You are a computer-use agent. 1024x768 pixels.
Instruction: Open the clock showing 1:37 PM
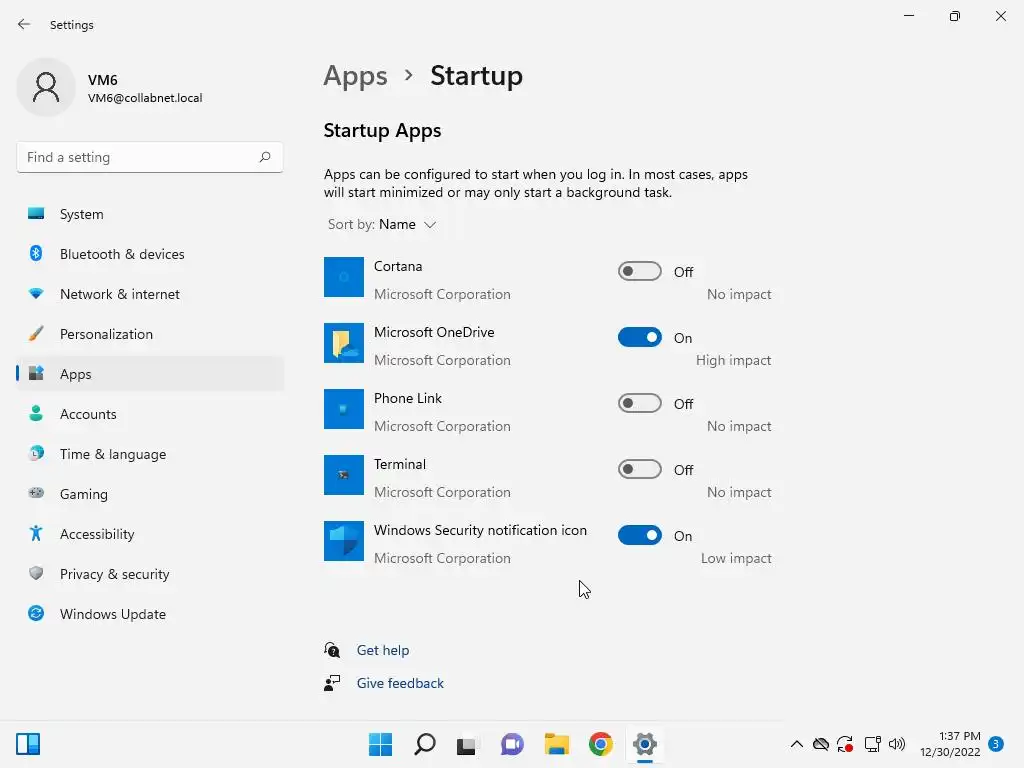tap(950, 744)
